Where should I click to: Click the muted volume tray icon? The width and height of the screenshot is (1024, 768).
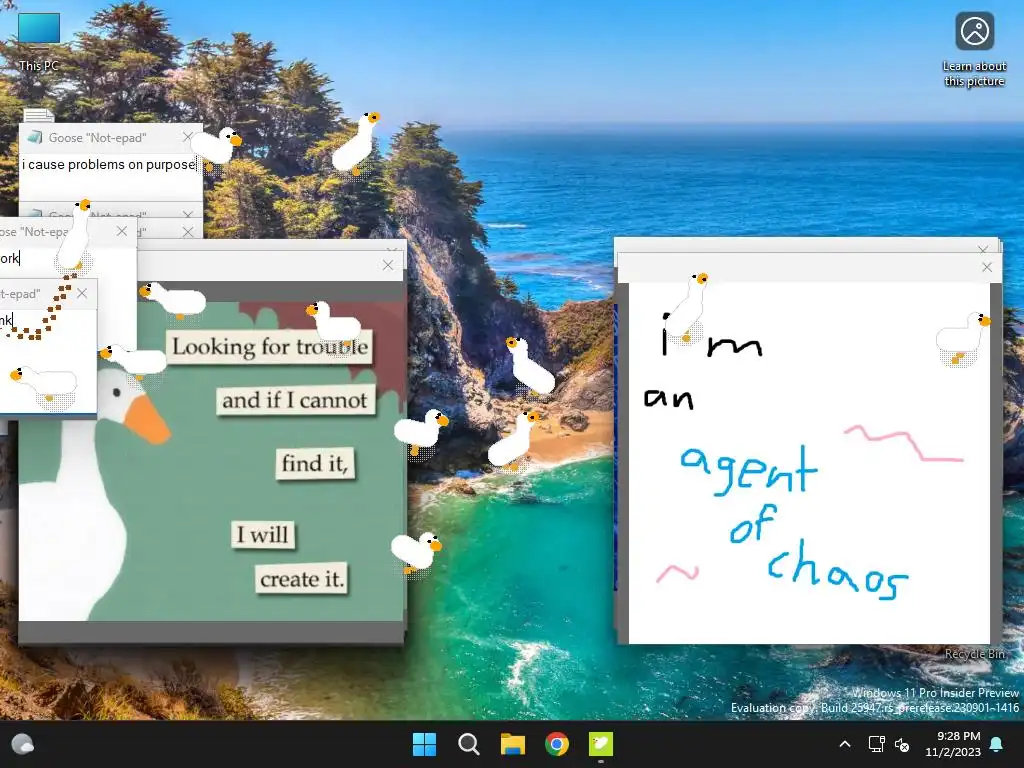pos(902,744)
